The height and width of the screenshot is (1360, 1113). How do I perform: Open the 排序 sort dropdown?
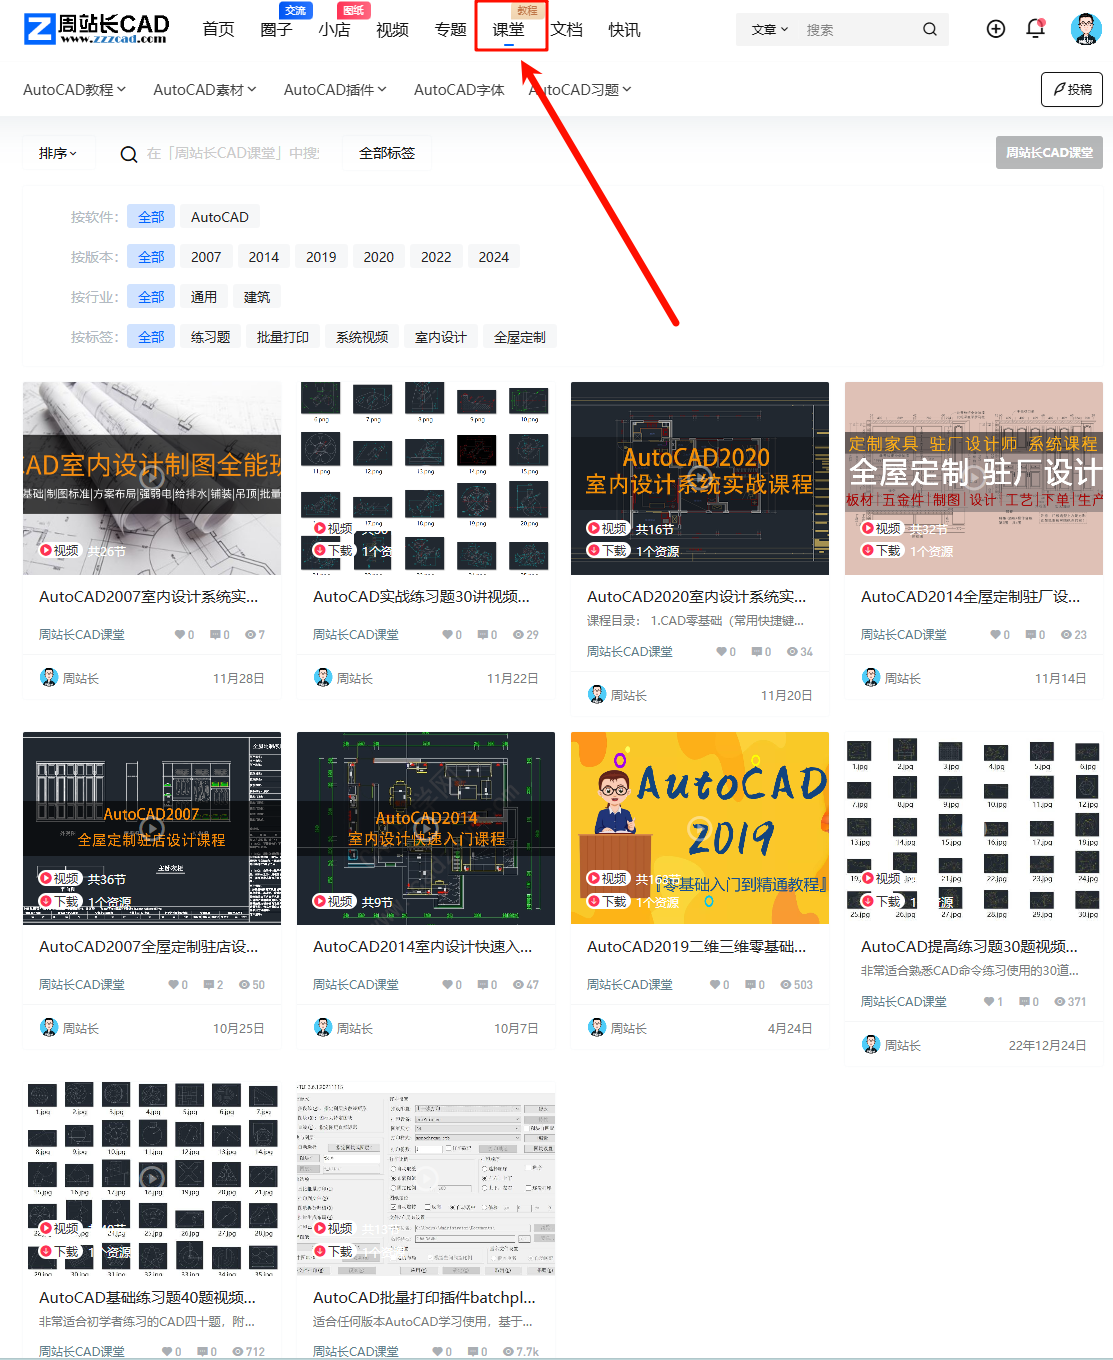point(58,153)
